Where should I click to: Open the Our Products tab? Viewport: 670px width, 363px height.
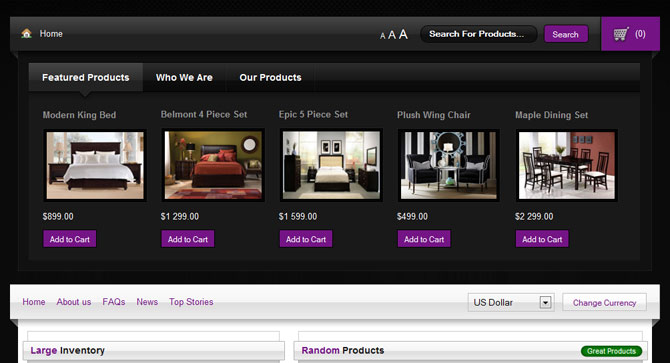(270, 77)
